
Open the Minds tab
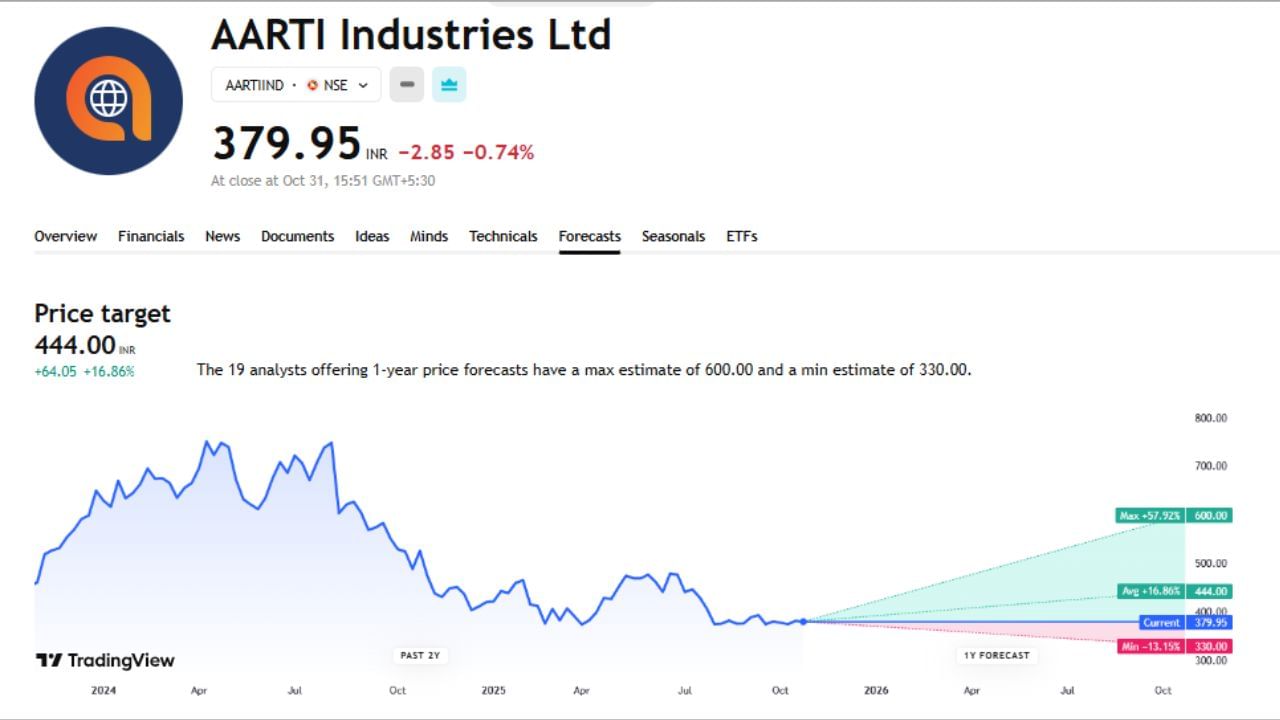tap(429, 236)
